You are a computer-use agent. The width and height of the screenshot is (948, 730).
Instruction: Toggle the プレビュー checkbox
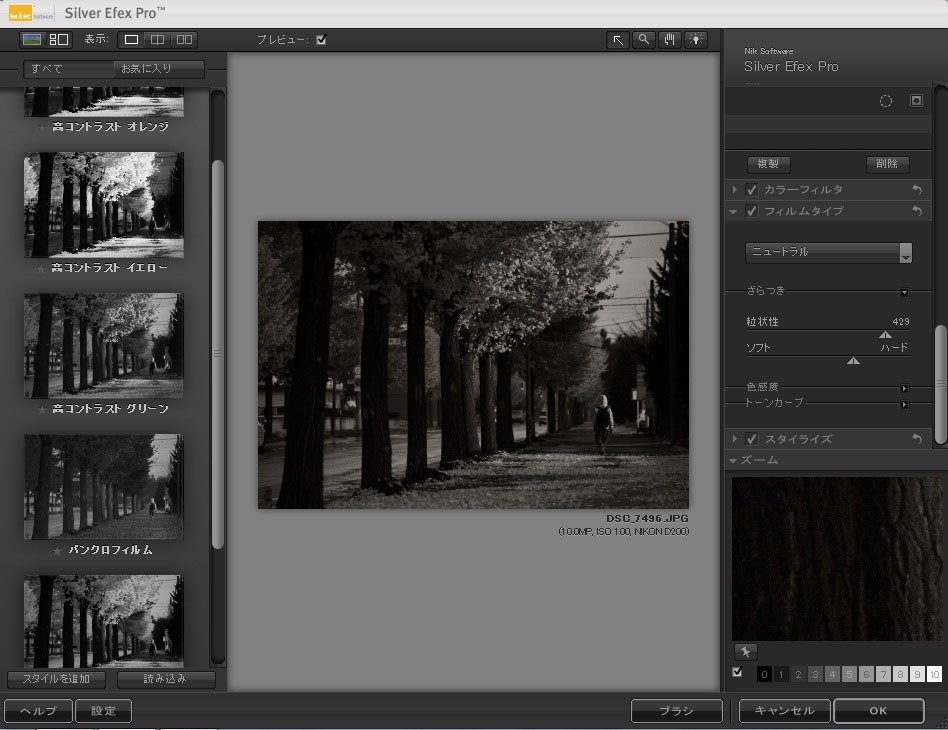(321, 40)
